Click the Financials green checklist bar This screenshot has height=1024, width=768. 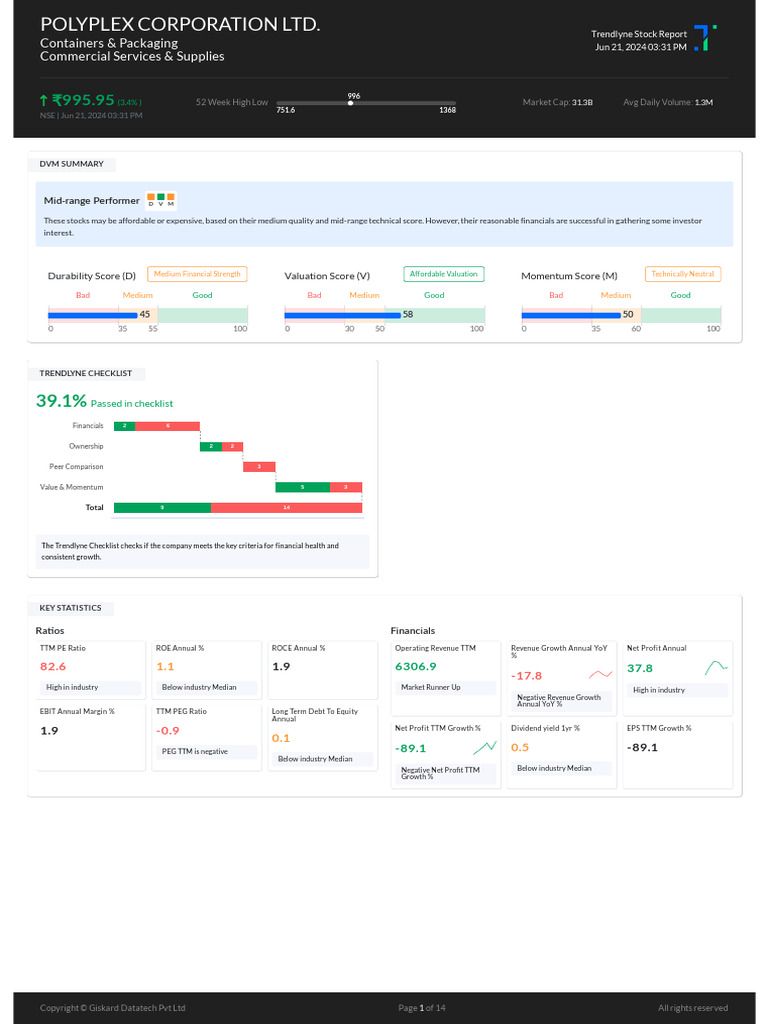tap(125, 426)
